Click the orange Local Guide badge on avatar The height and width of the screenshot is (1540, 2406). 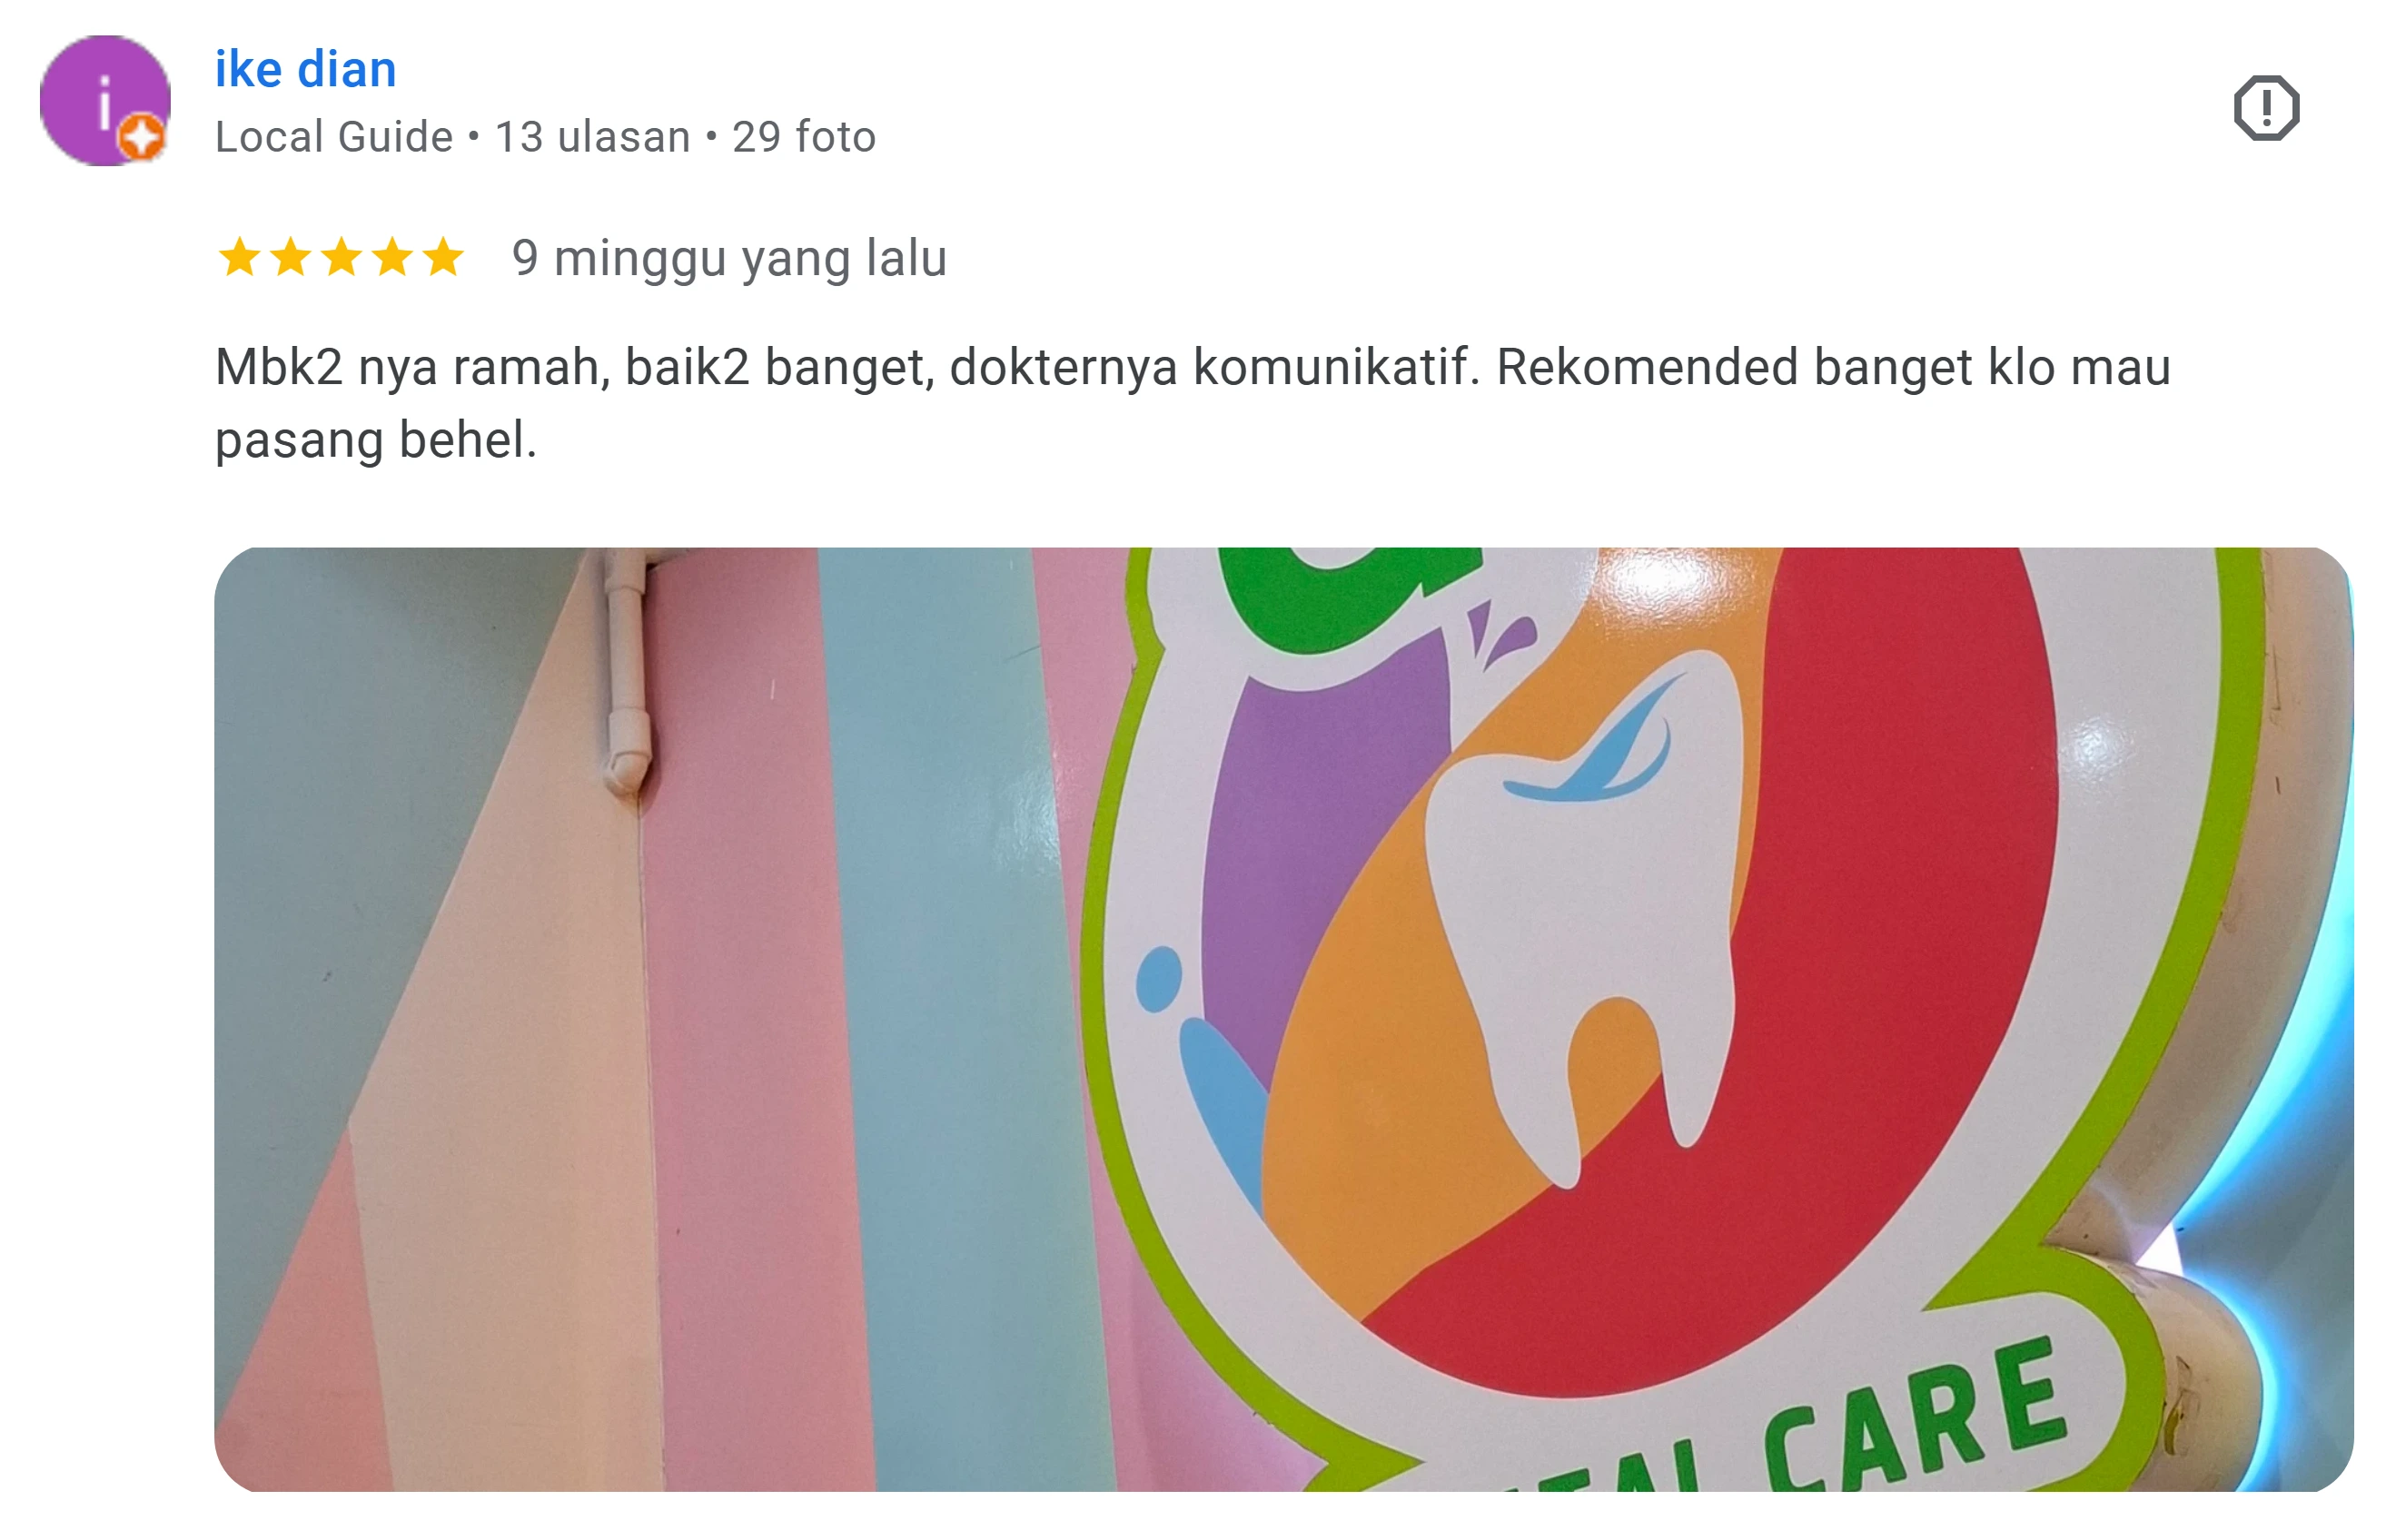tap(142, 137)
